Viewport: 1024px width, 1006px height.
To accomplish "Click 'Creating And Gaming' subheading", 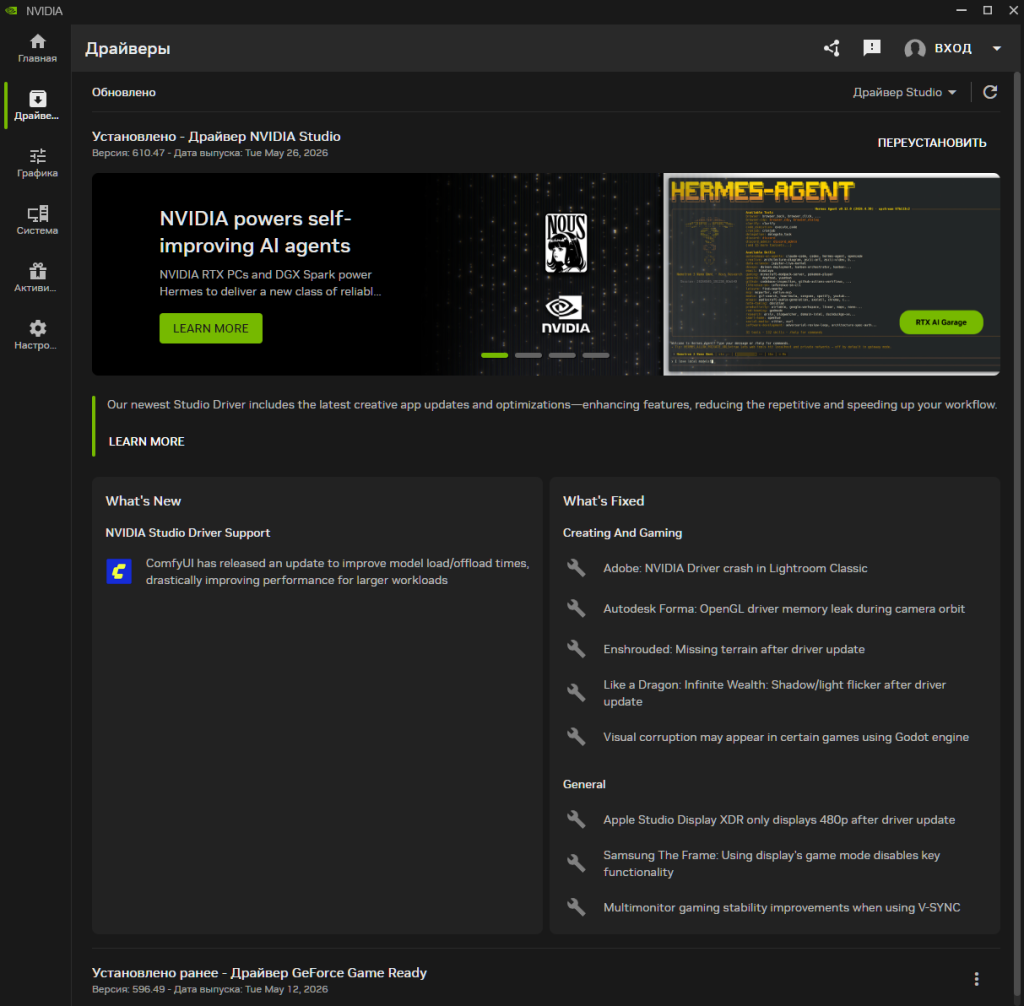I will pos(622,533).
